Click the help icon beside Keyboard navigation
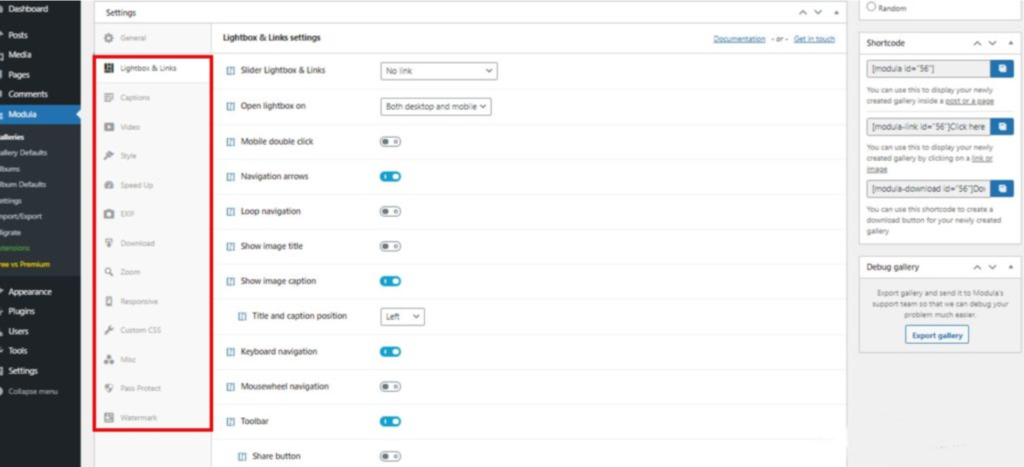The image size is (1024, 467). point(231,352)
